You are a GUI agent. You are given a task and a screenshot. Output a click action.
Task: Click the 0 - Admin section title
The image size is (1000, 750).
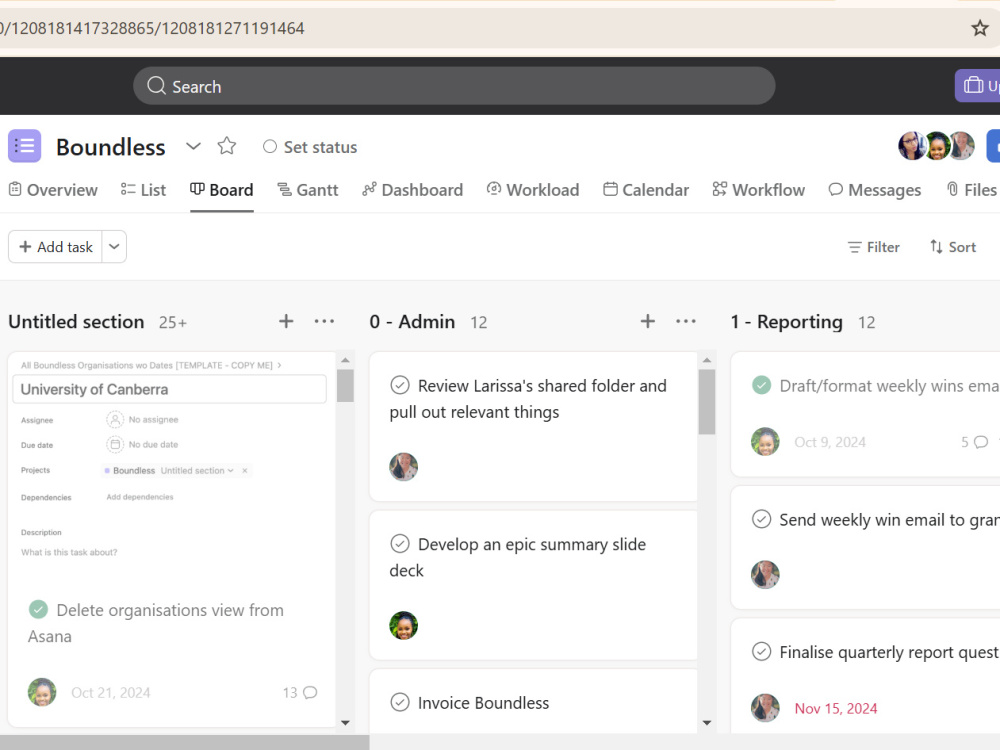pos(412,322)
